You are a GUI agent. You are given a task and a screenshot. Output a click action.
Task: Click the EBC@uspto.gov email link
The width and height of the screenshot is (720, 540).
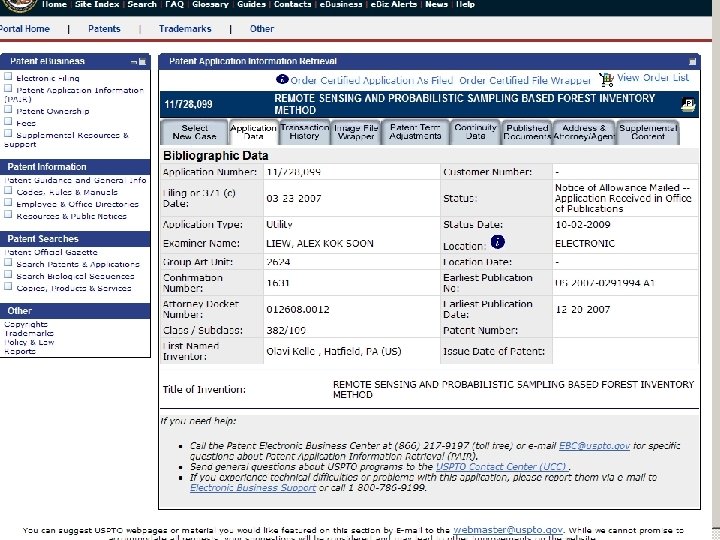coord(594,446)
